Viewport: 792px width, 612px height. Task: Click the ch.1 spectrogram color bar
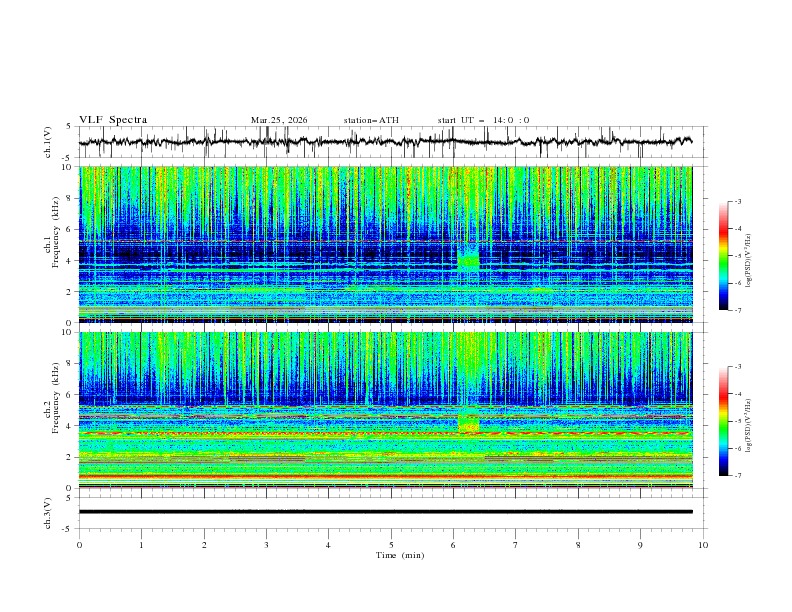[723, 255]
